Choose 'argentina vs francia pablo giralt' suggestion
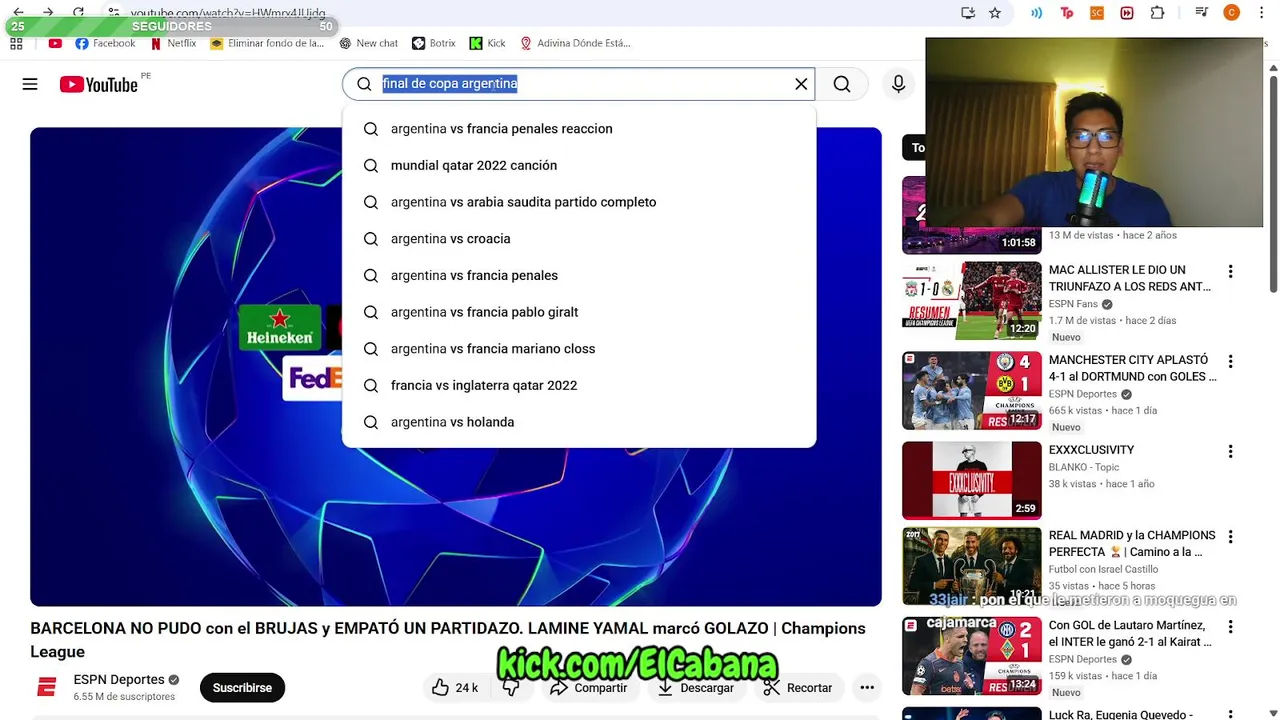Screen dimensions: 1280x720 (x=579, y=312)
